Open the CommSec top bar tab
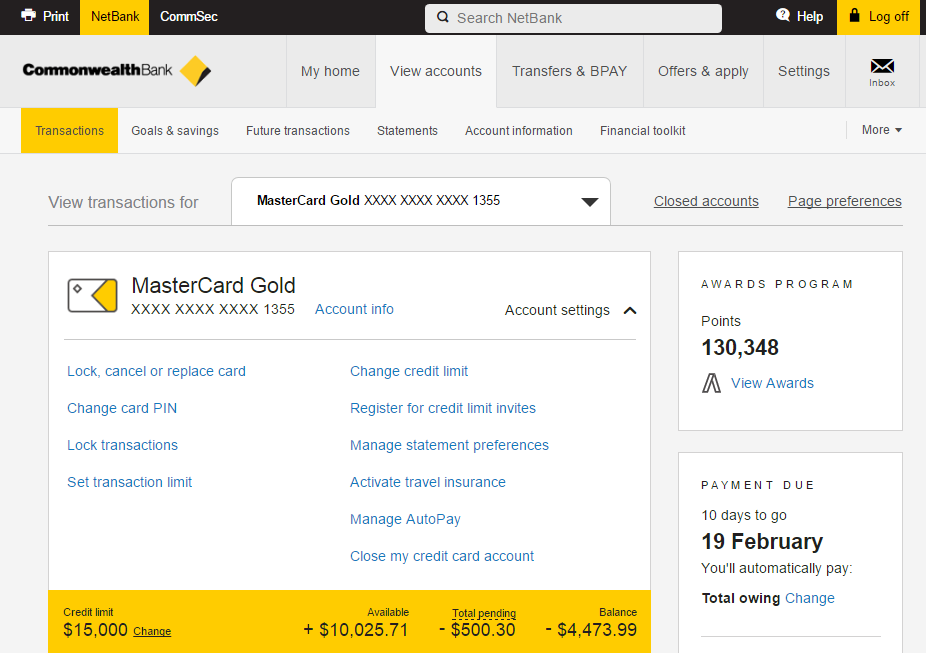The height and width of the screenshot is (653, 926). pos(188,17)
